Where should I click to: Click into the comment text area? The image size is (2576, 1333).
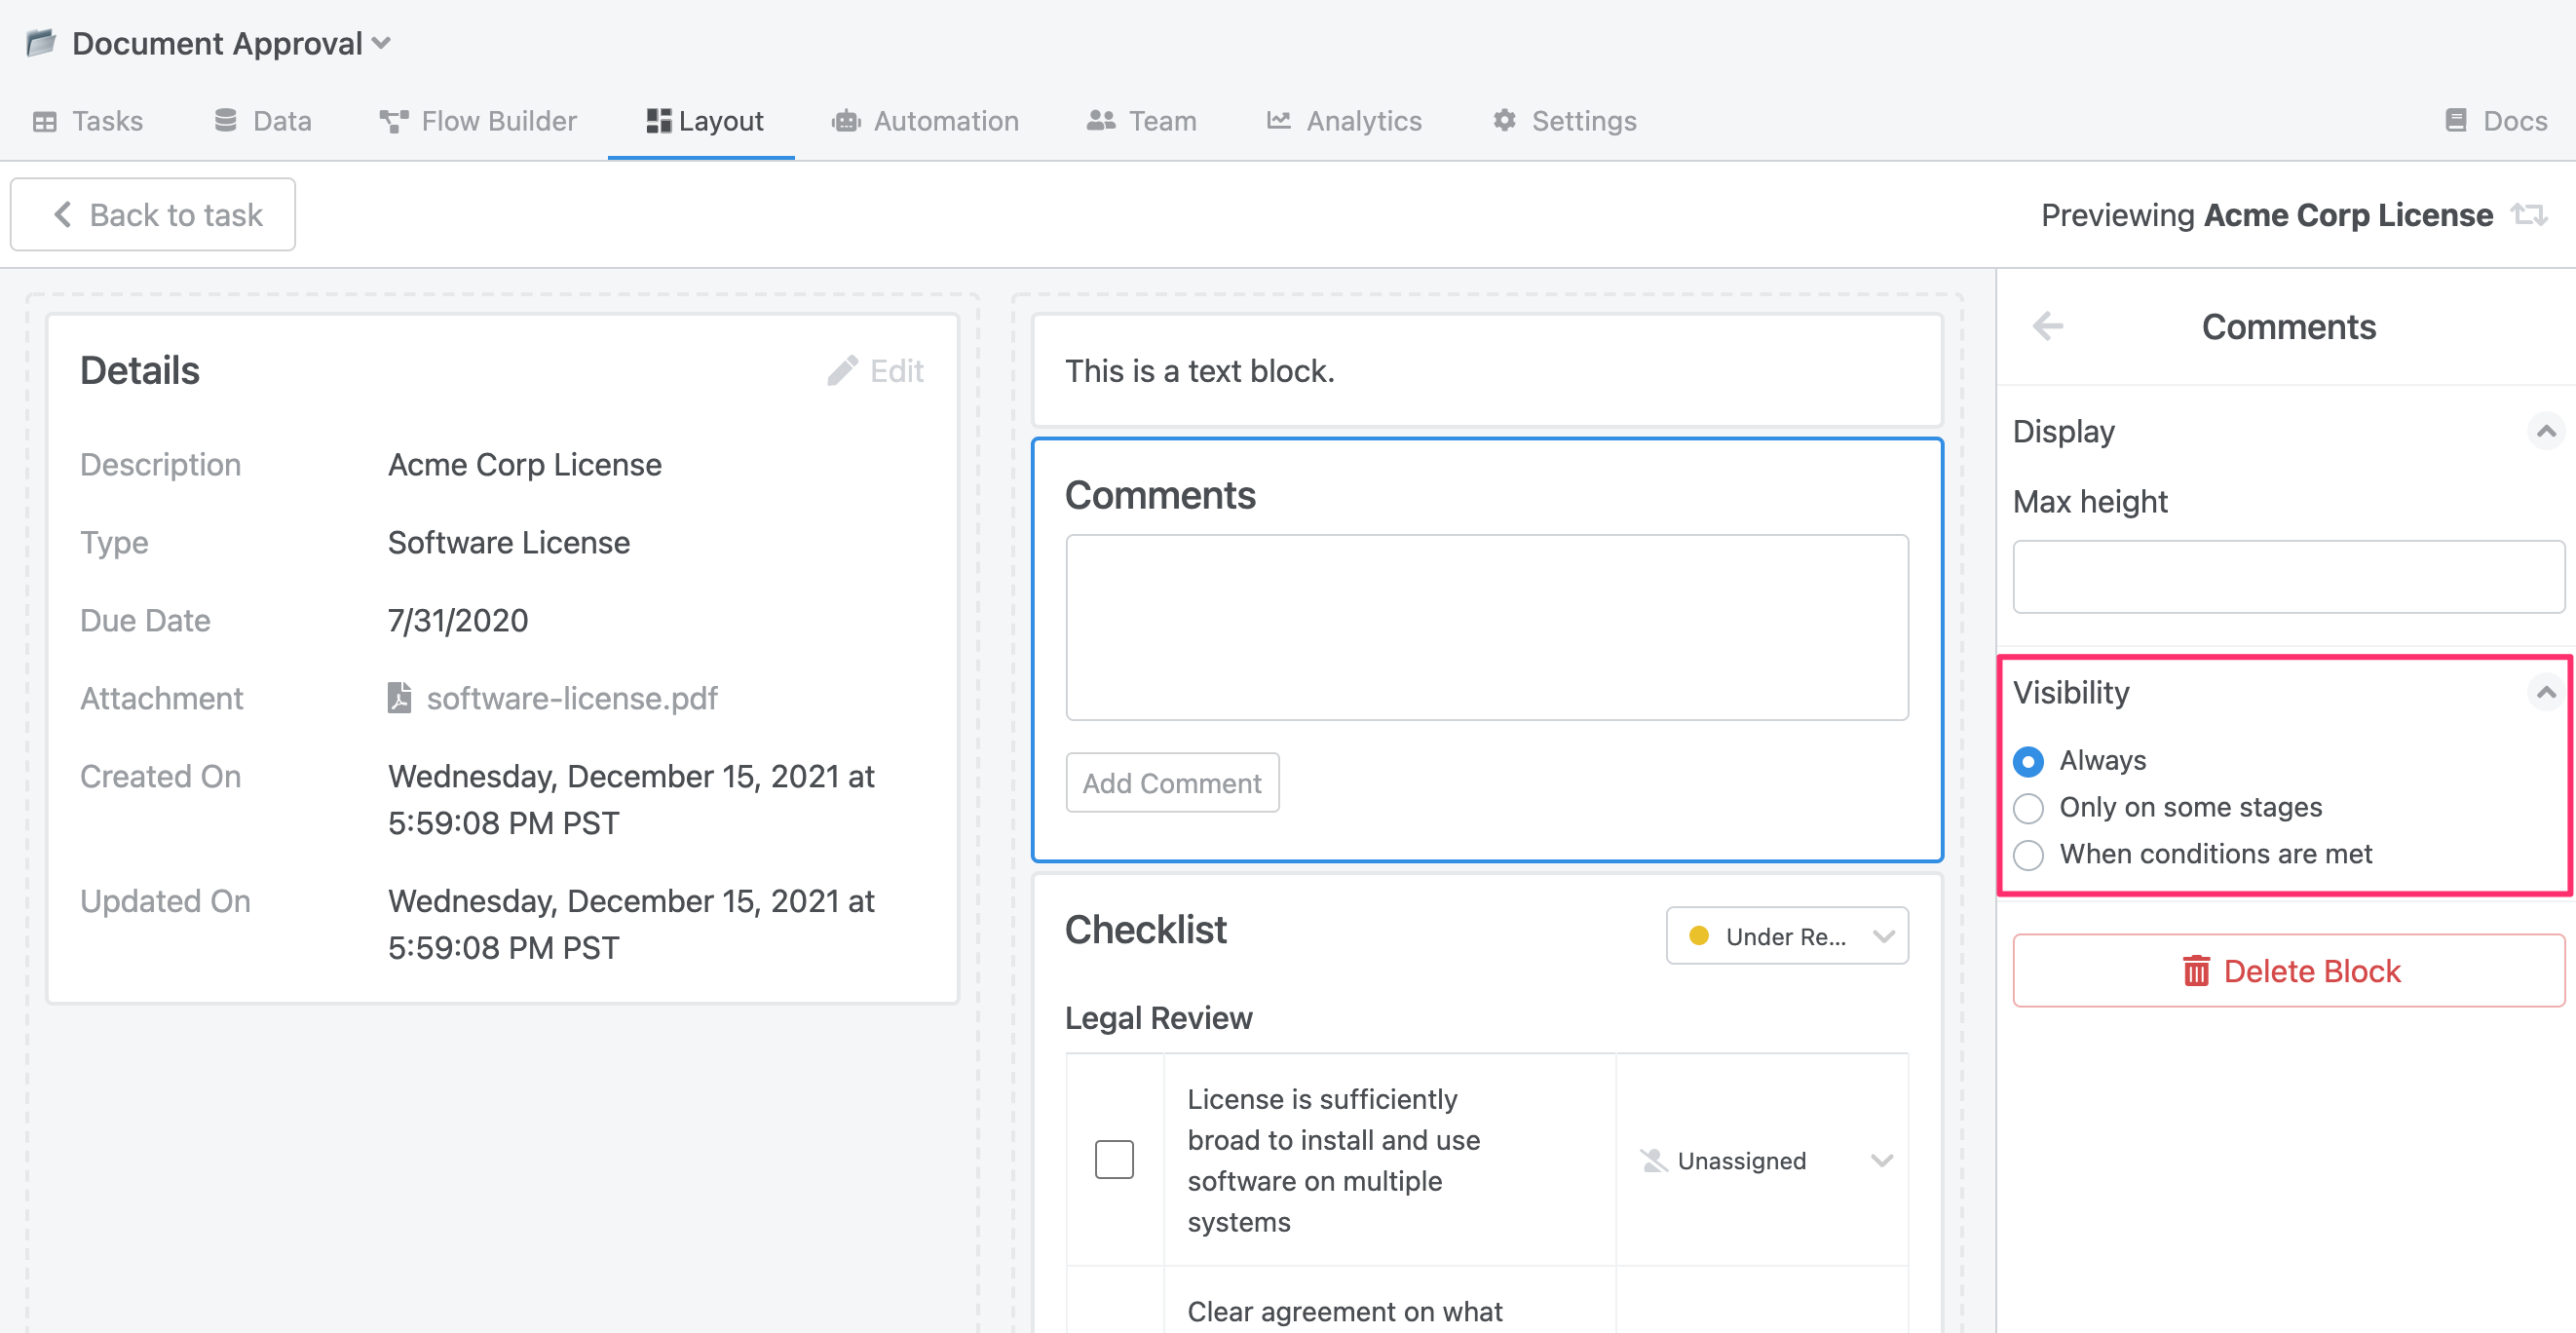pyautogui.click(x=1487, y=627)
